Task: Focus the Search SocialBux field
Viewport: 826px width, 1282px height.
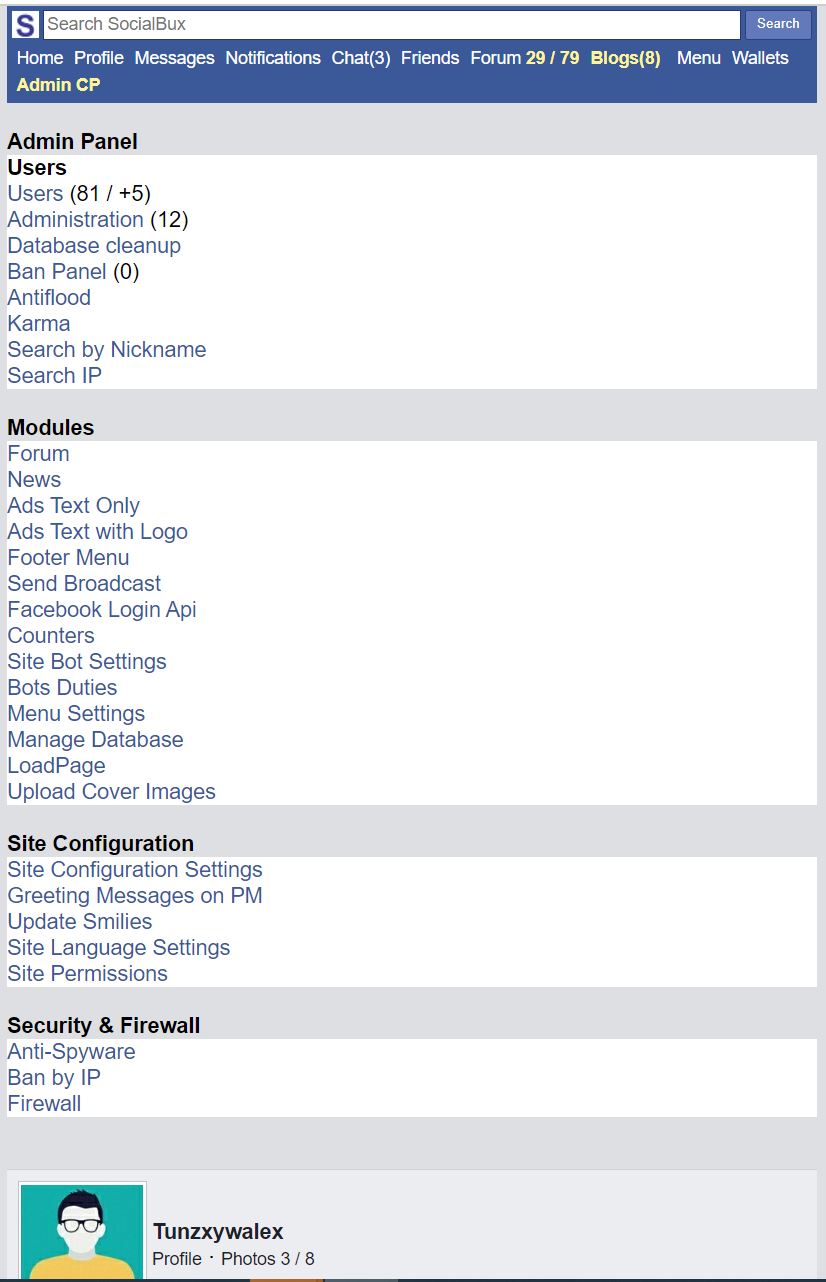Action: pyautogui.click(x=391, y=24)
